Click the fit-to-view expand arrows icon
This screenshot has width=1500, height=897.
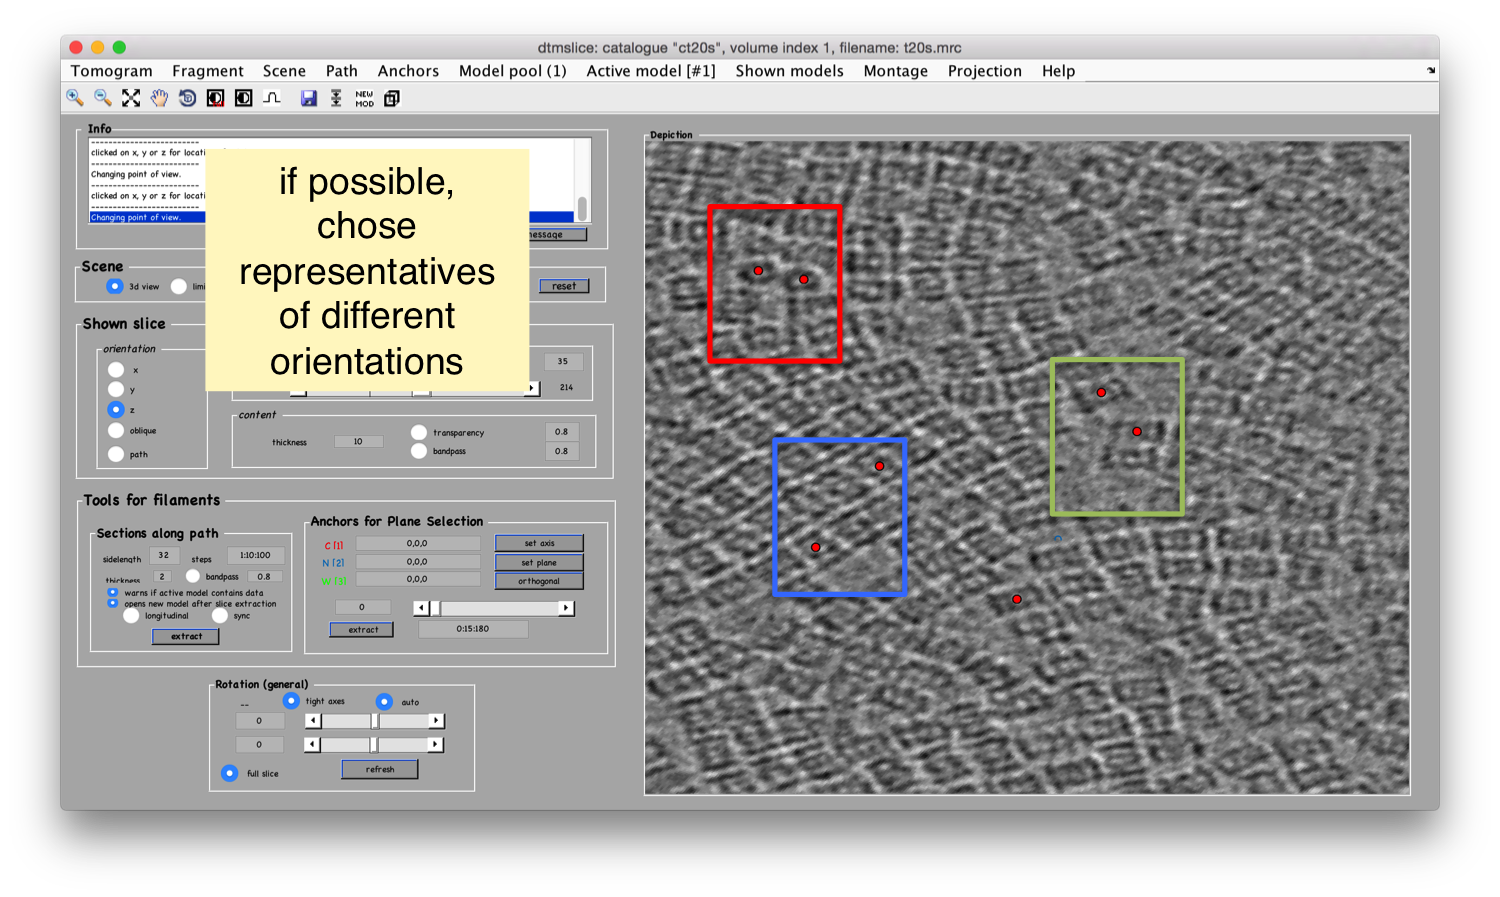point(131,98)
